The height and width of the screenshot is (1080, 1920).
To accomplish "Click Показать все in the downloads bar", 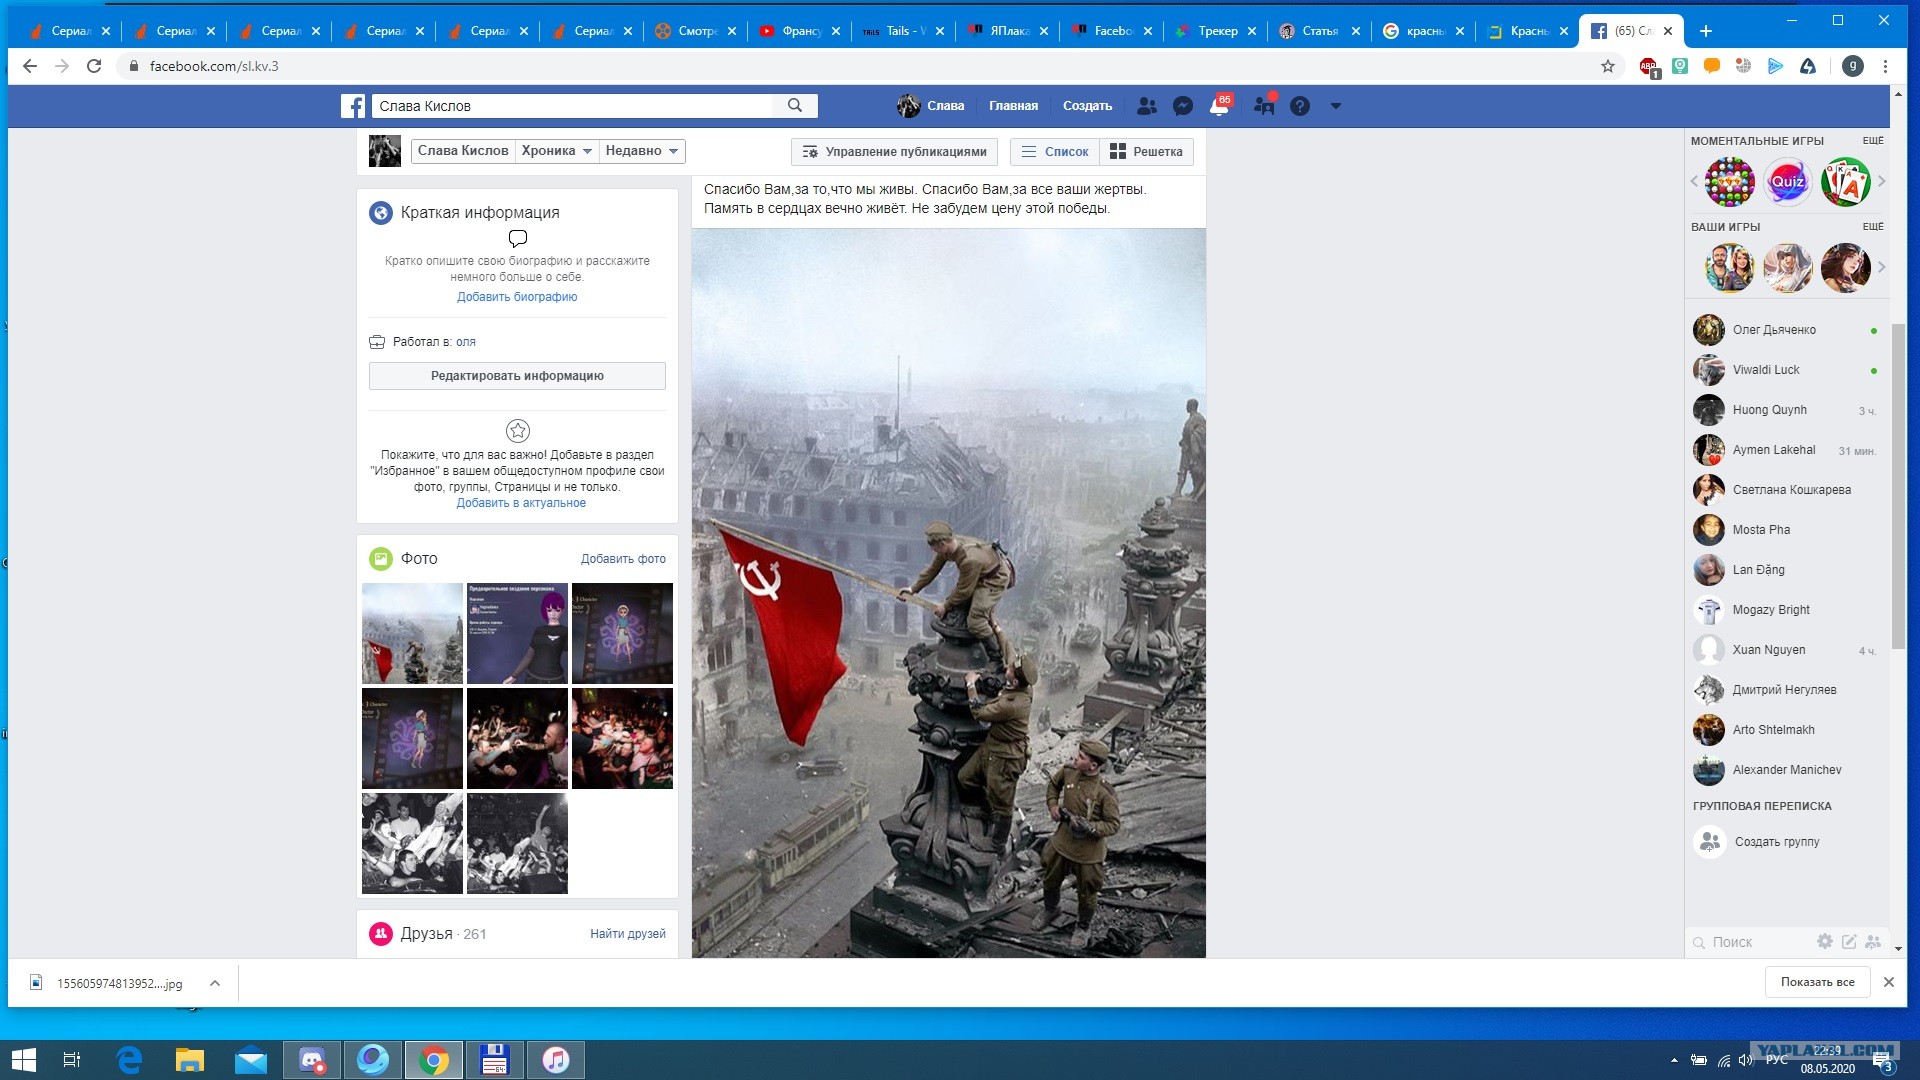I will [x=1817, y=982].
